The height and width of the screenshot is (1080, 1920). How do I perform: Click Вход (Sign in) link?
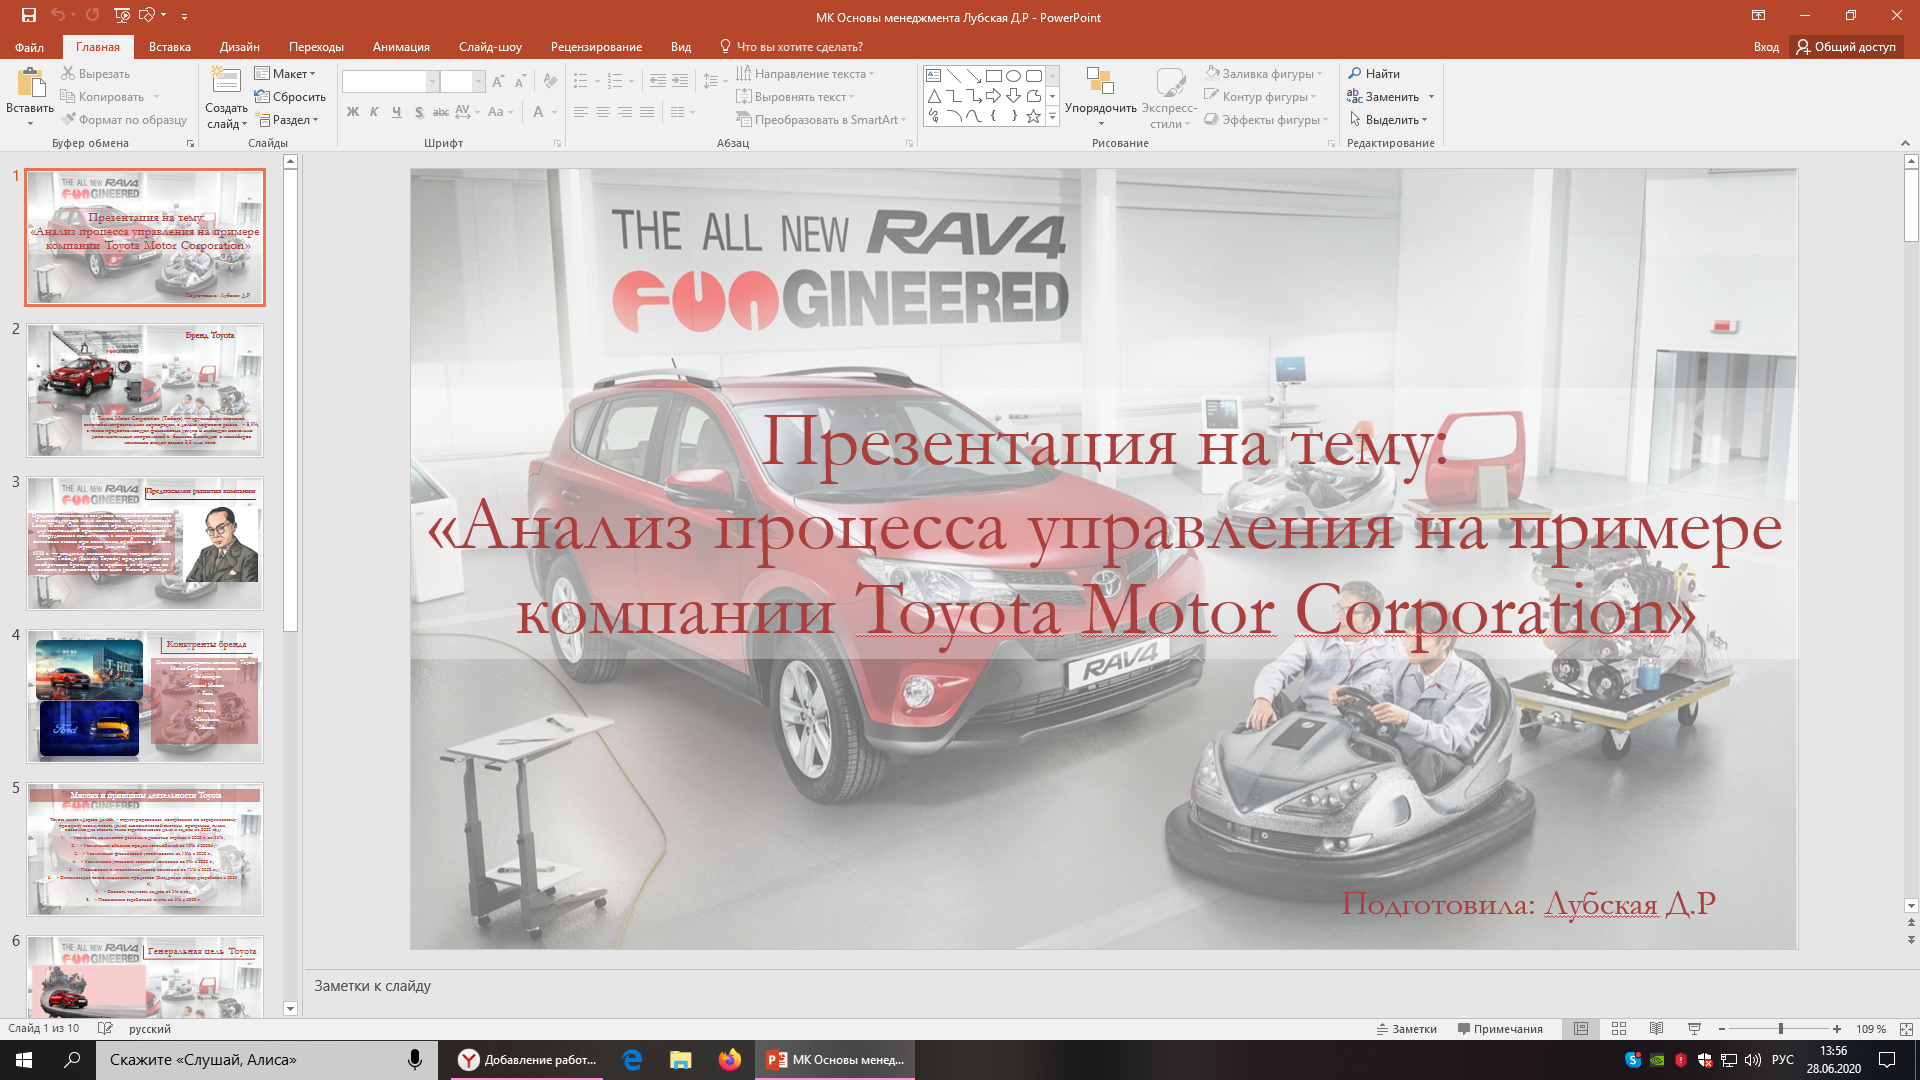[x=1766, y=47]
